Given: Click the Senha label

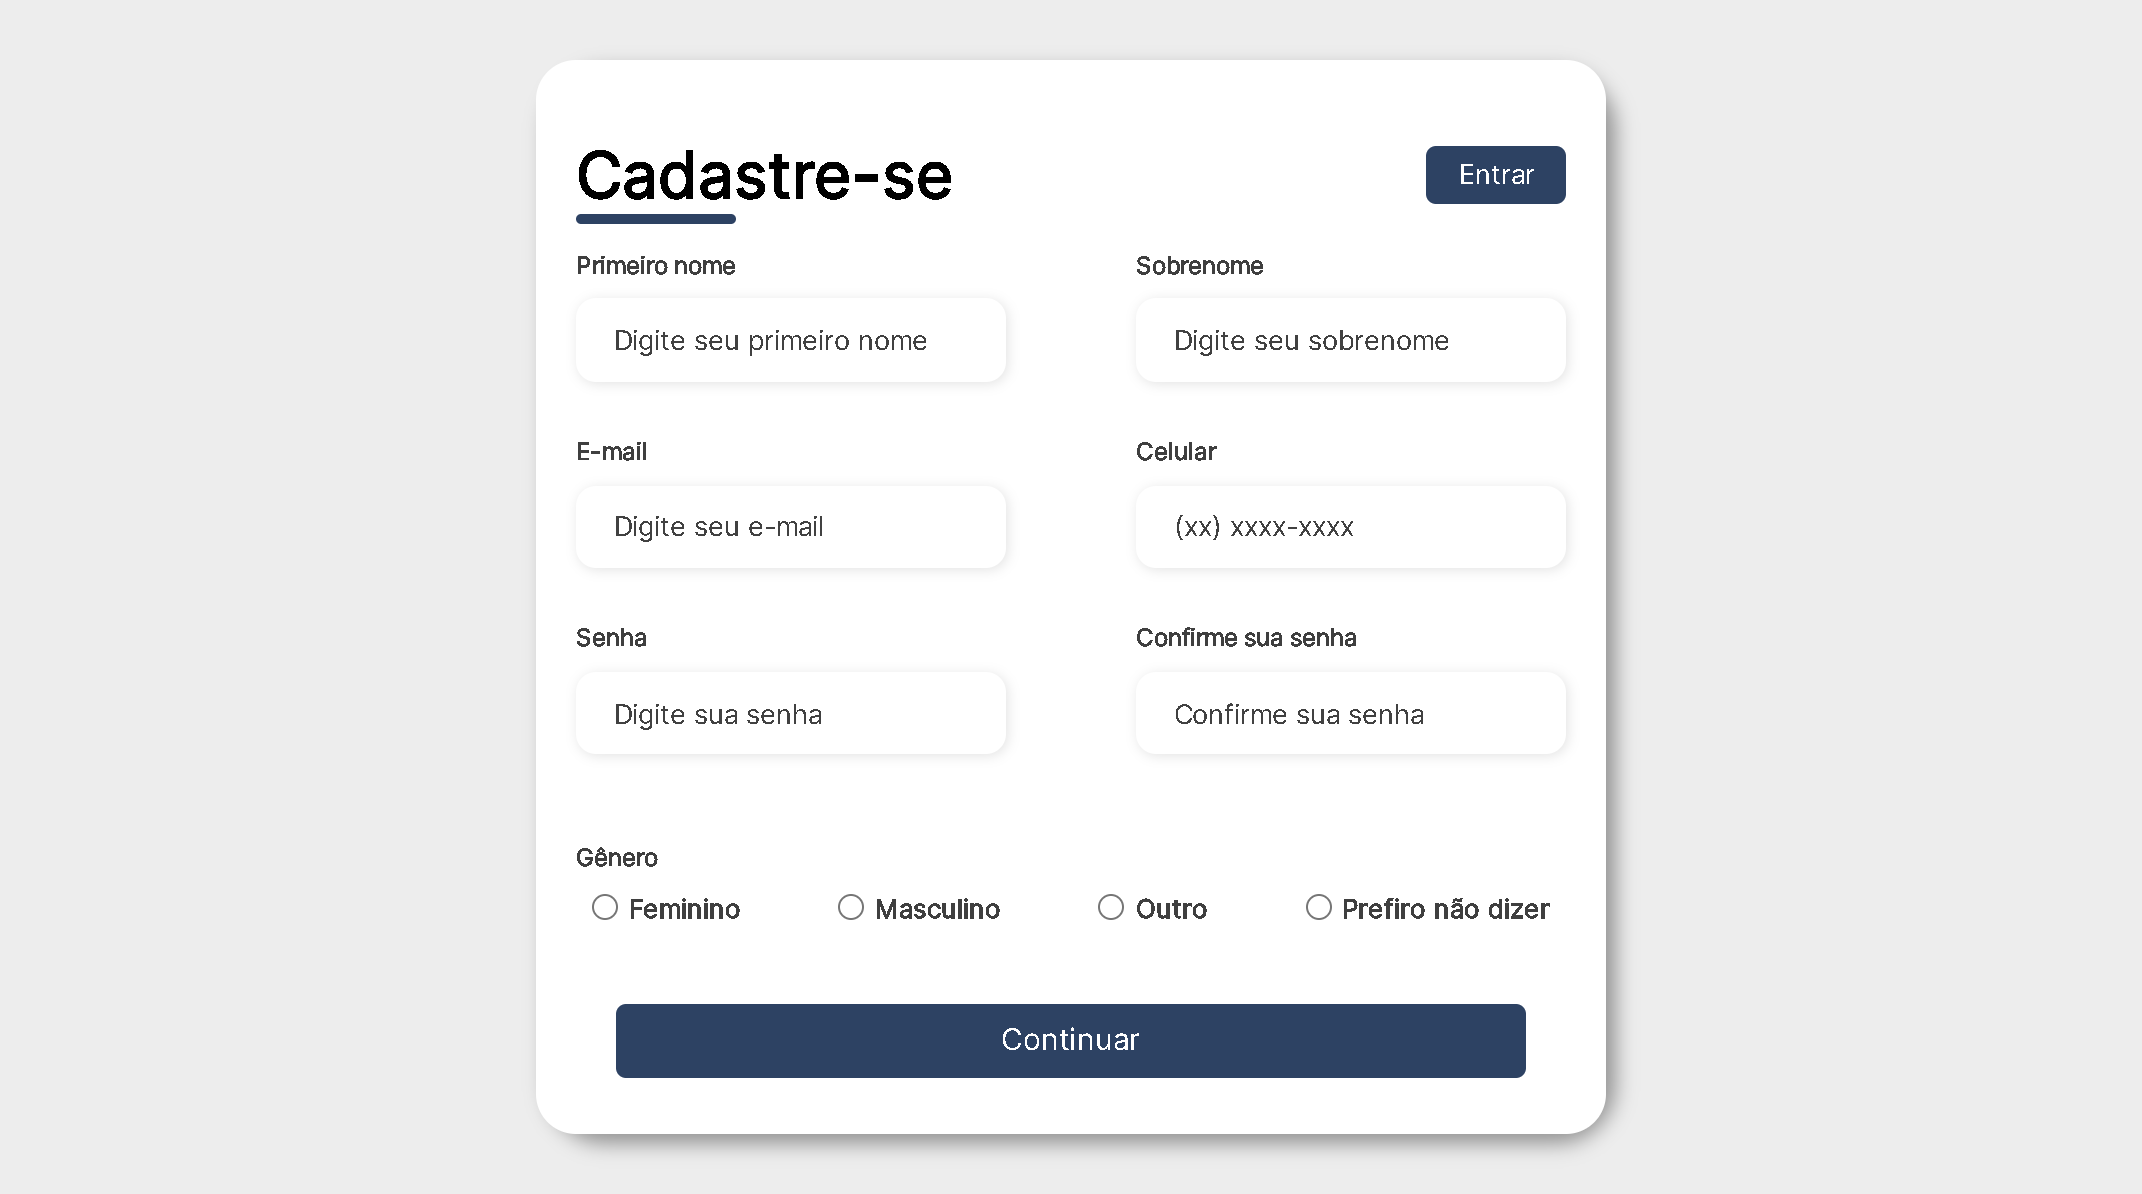Looking at the screenshot, I should point(611,638).
